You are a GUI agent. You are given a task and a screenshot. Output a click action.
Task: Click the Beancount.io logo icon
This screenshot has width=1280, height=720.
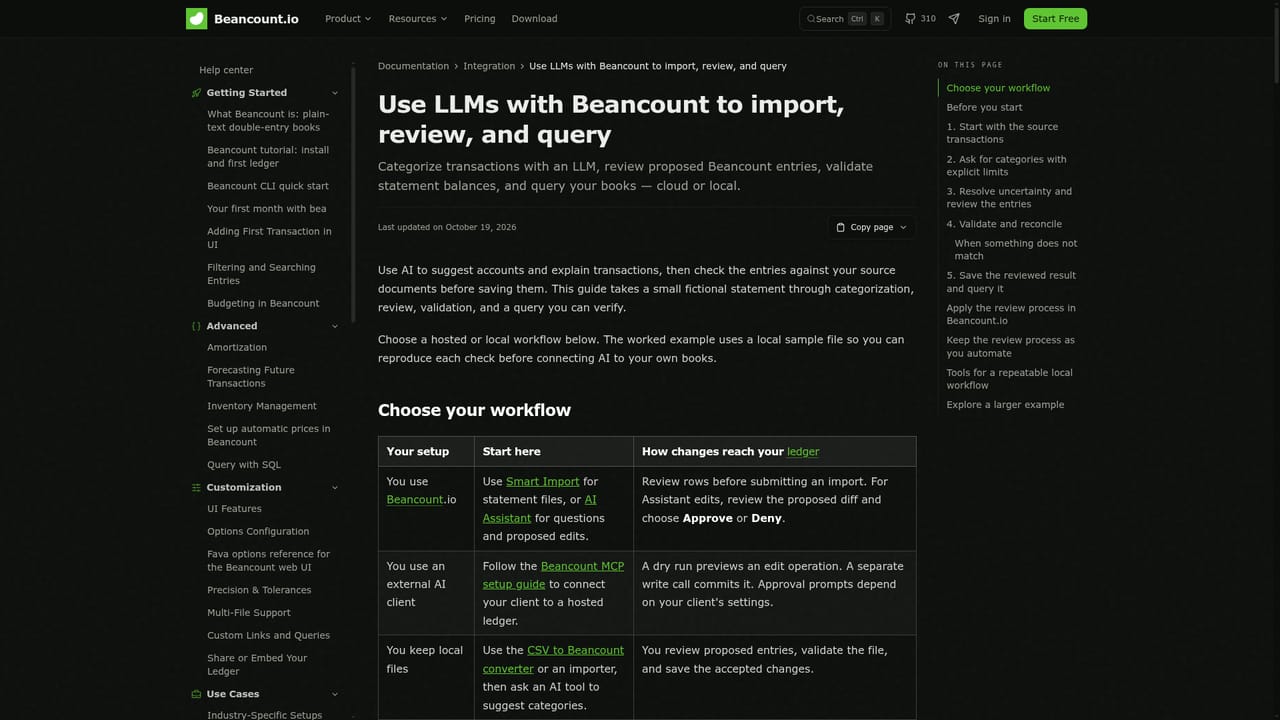point(196,18)
